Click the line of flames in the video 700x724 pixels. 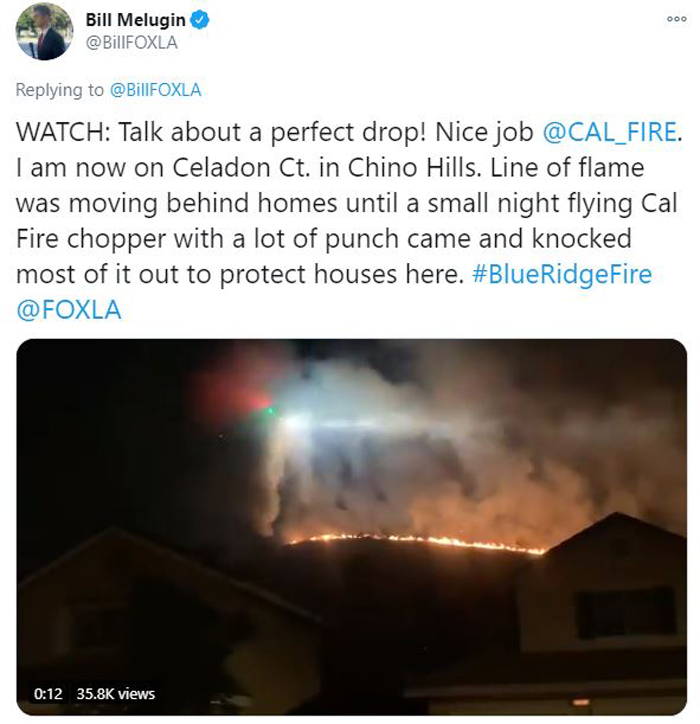click(x=417, y=543)
